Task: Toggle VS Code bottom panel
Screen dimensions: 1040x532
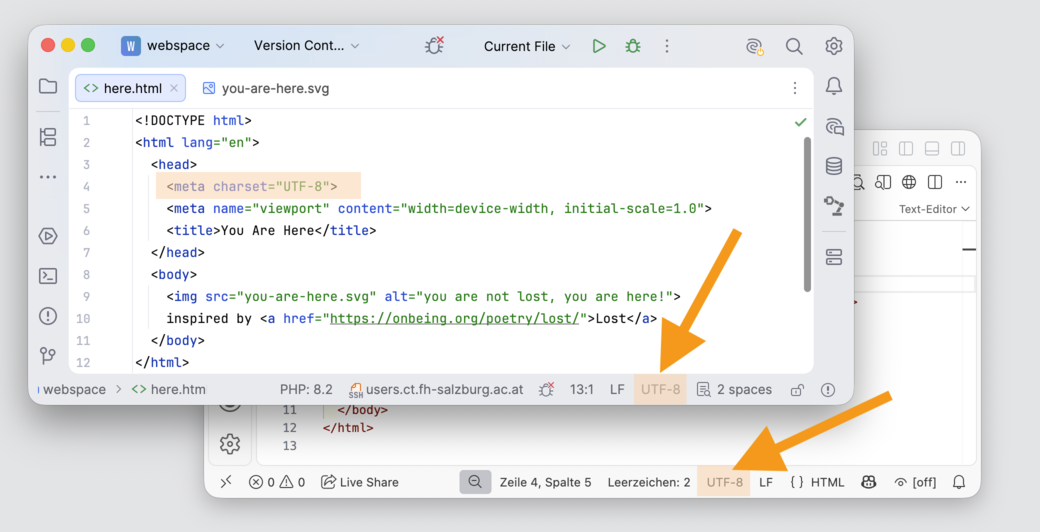Action: [x=932, y=149]
